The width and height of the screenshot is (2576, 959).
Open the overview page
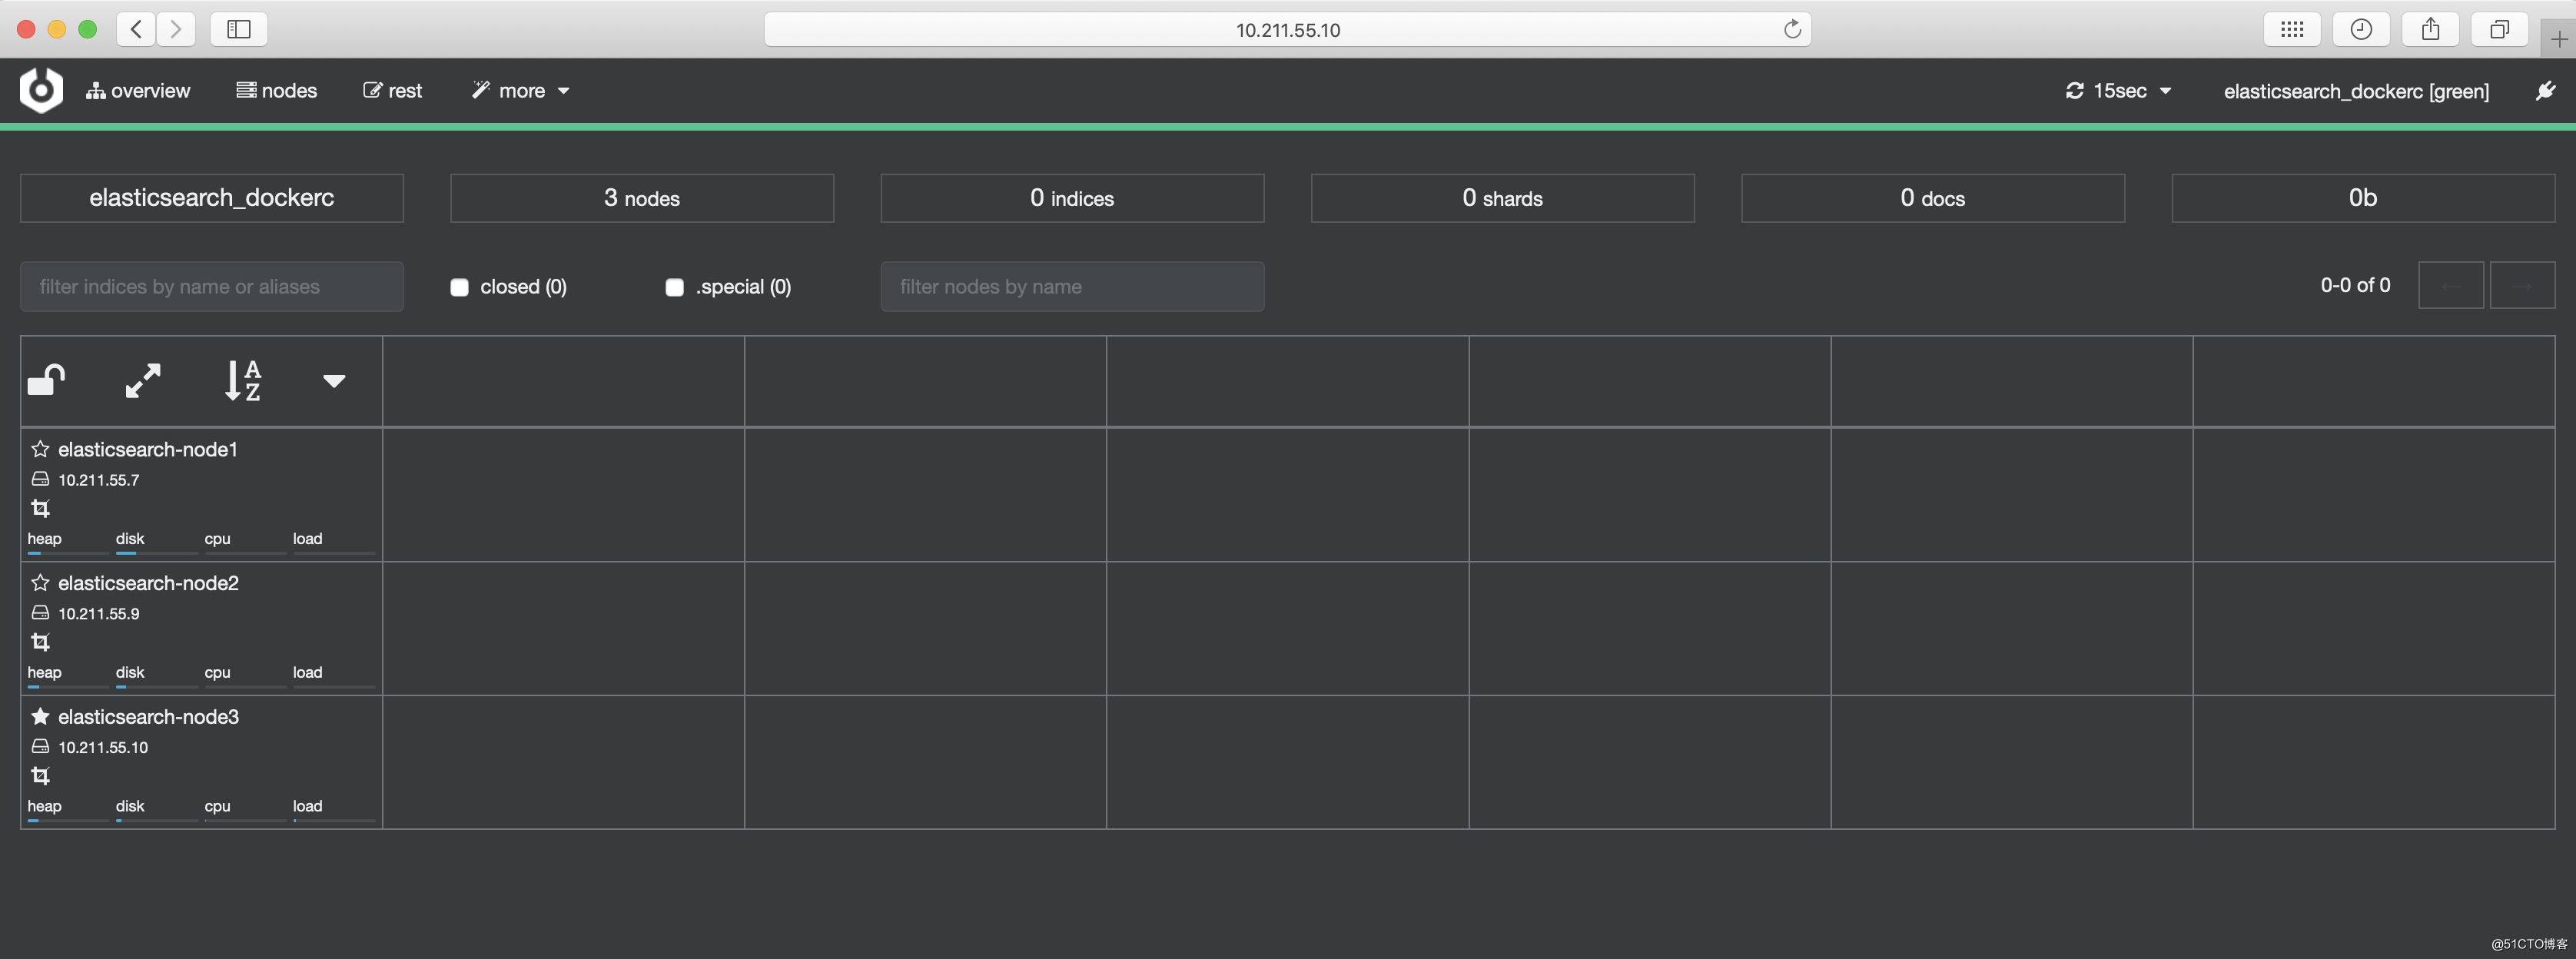click(x=138, y=90)
